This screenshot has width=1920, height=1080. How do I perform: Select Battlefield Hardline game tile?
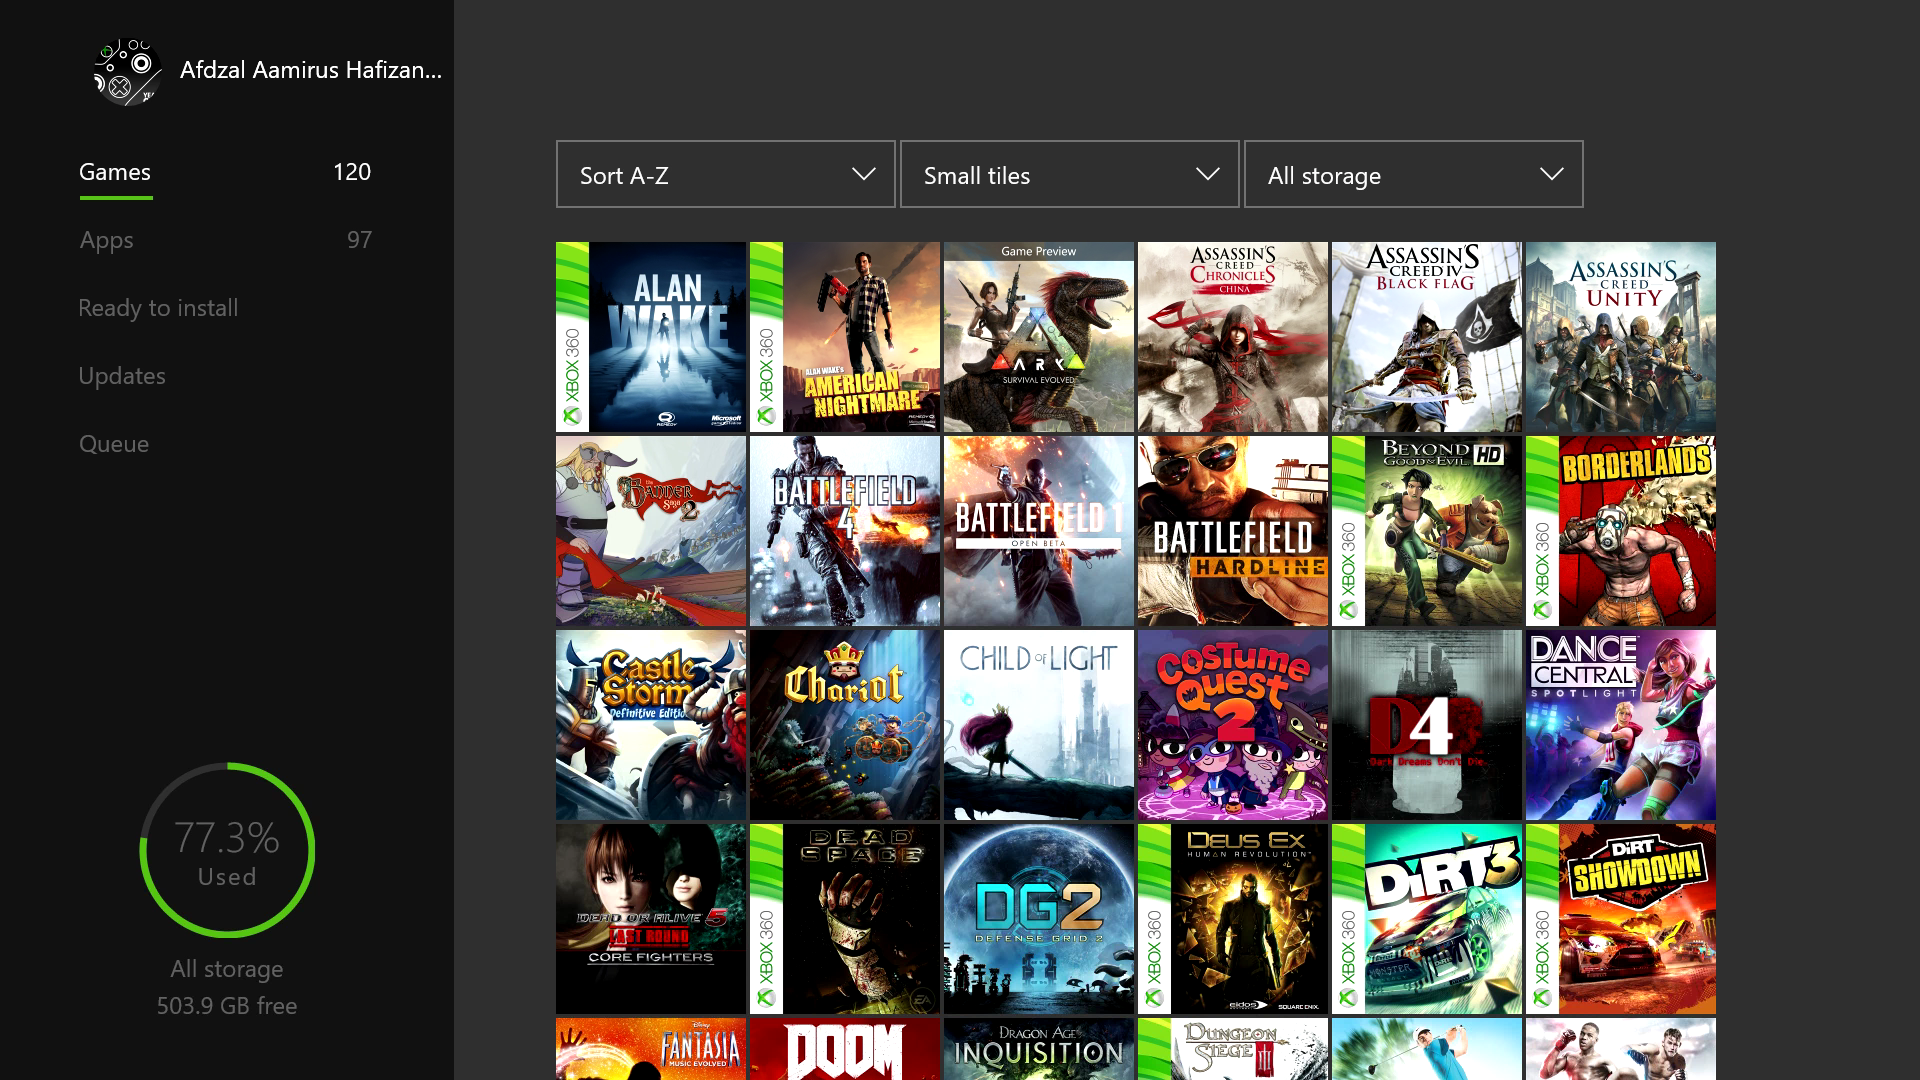point(1233,531)
